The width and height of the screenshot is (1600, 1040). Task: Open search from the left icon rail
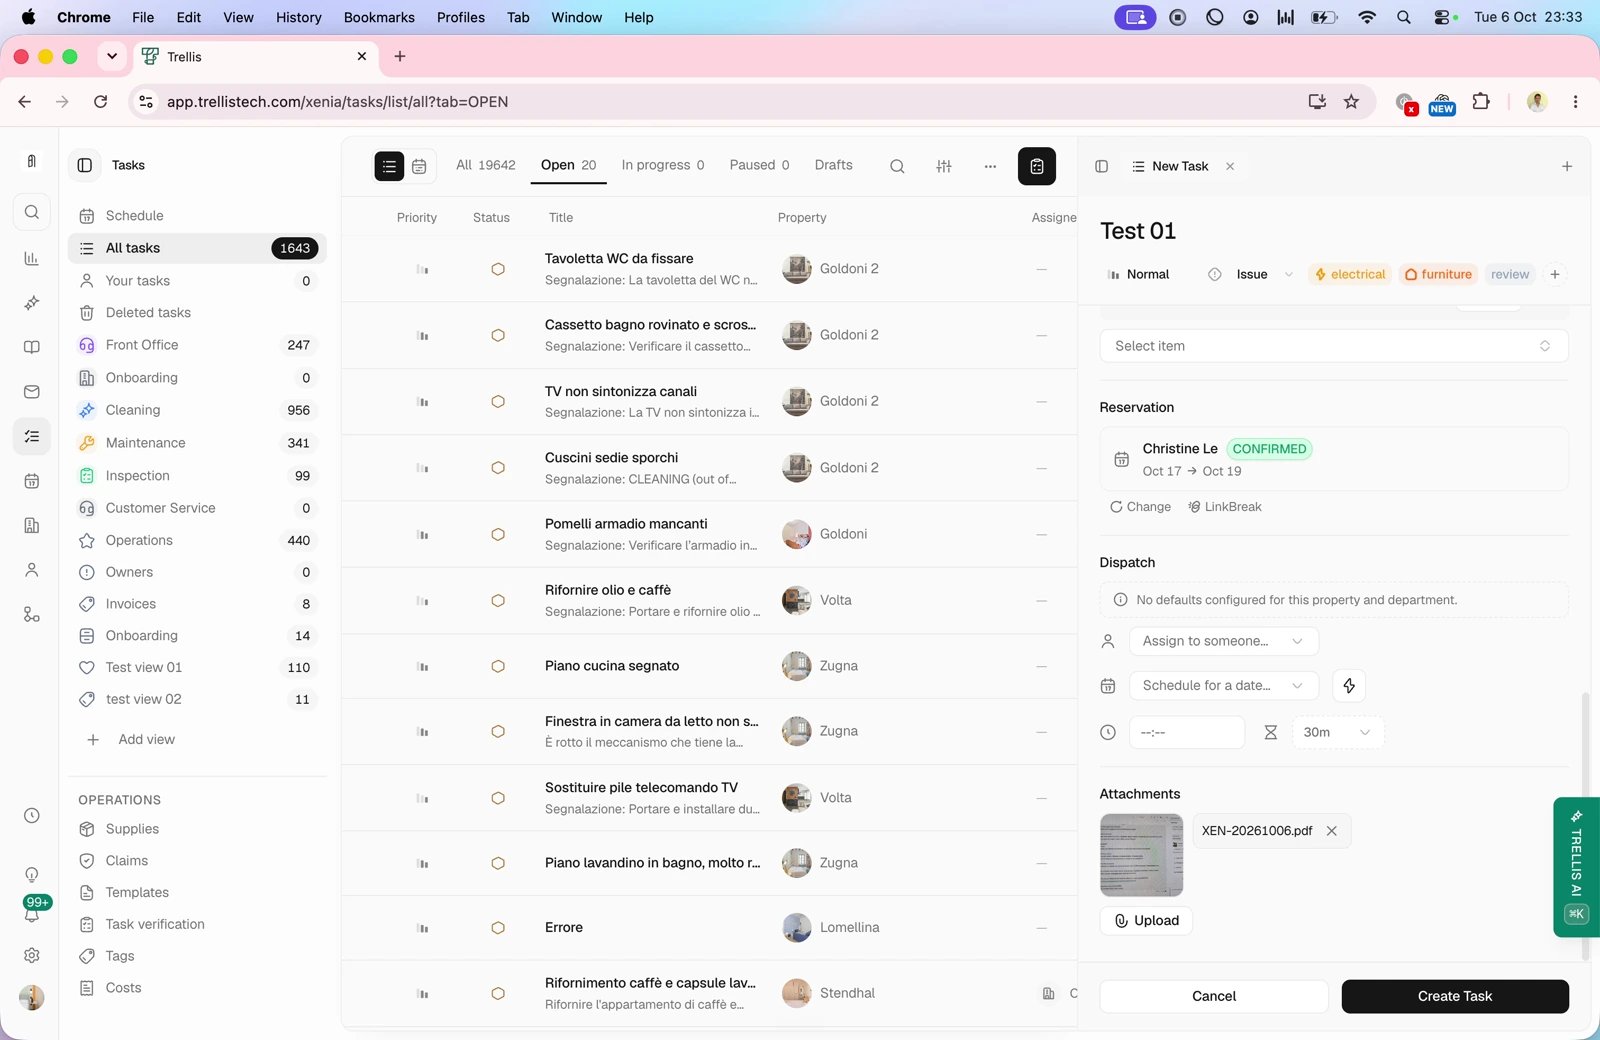click(32, 212)
